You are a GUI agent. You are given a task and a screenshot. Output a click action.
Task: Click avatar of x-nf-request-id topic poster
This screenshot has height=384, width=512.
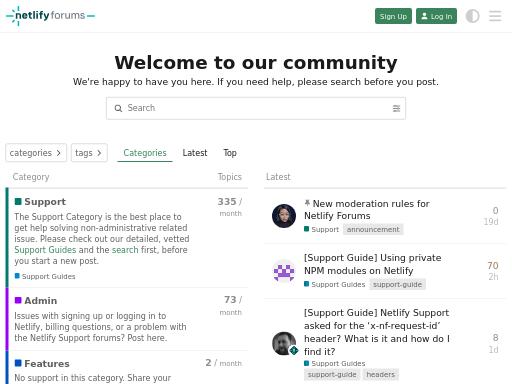pyautogui.click(x=284, y=343)
